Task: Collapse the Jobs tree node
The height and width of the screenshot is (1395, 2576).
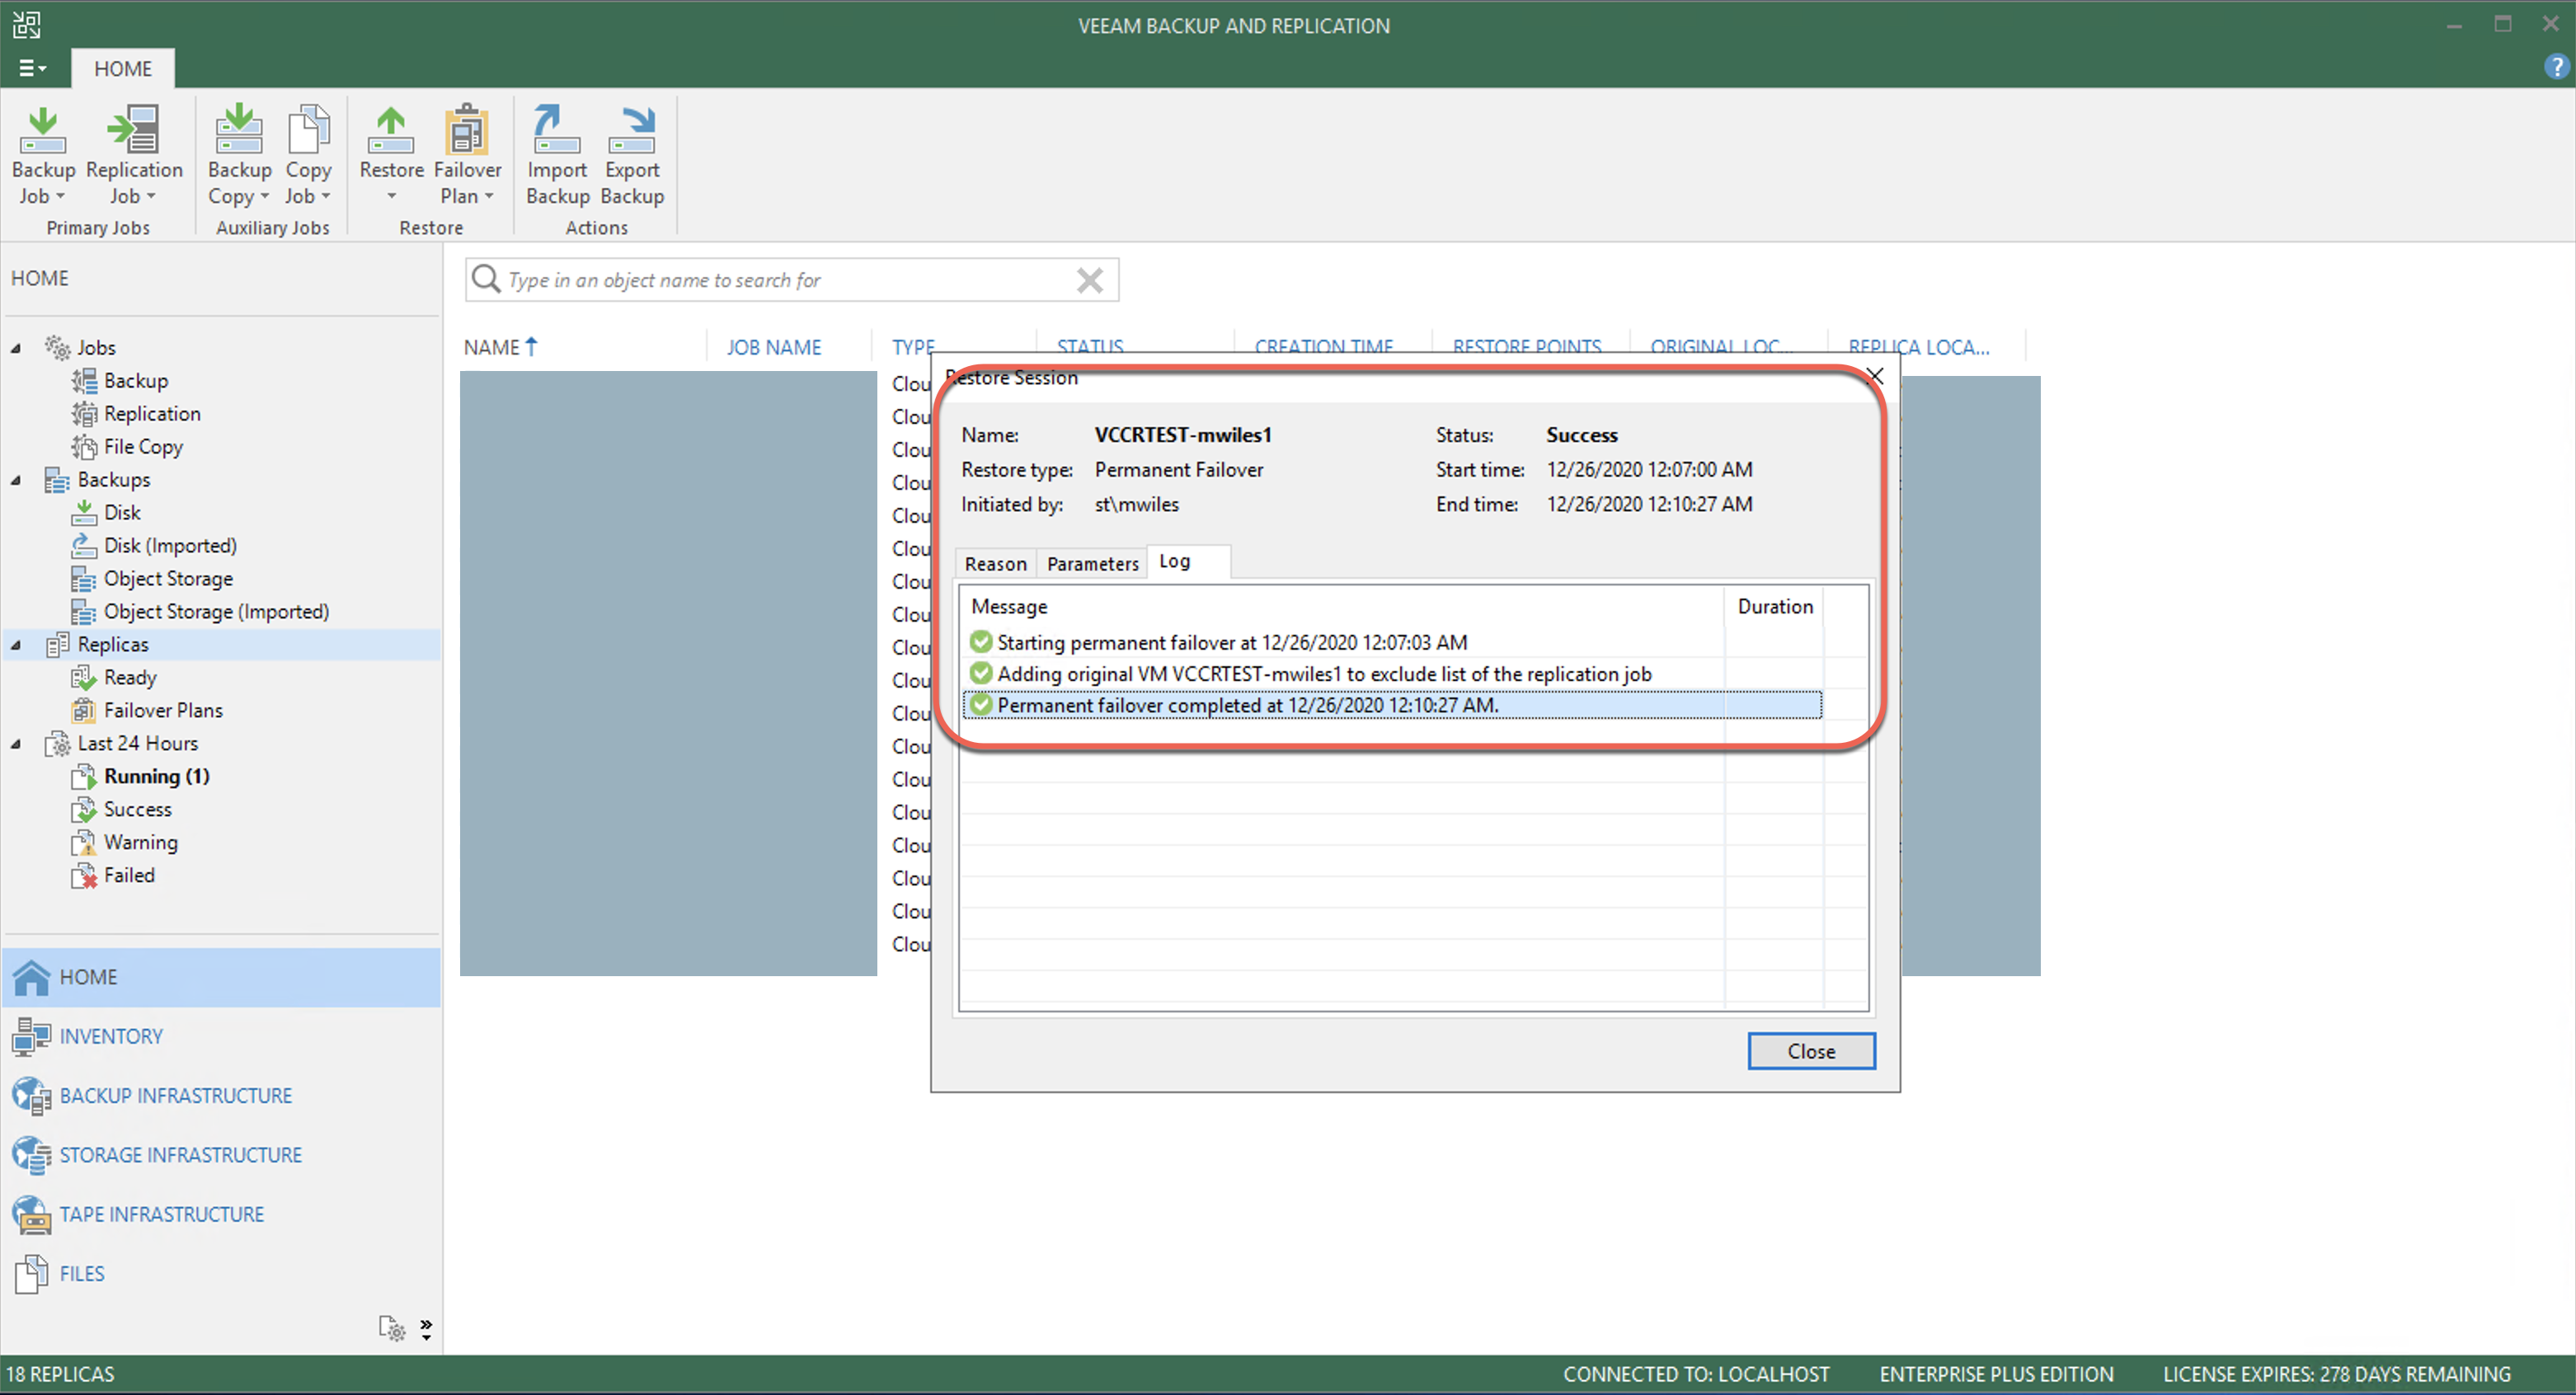Action: pyautogui.click(x=16, y=348)
